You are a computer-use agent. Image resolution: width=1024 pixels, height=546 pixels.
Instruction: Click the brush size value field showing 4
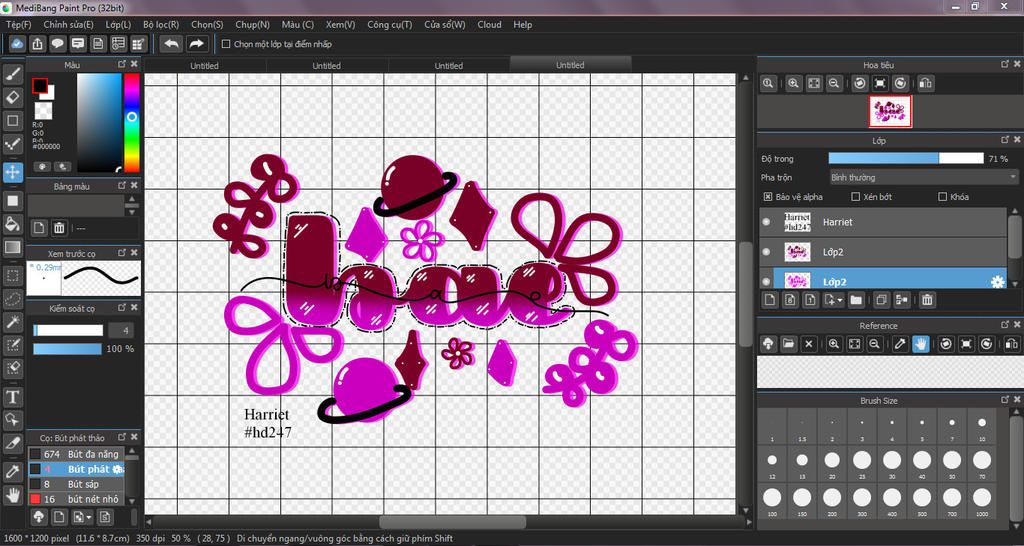(121, 330)
